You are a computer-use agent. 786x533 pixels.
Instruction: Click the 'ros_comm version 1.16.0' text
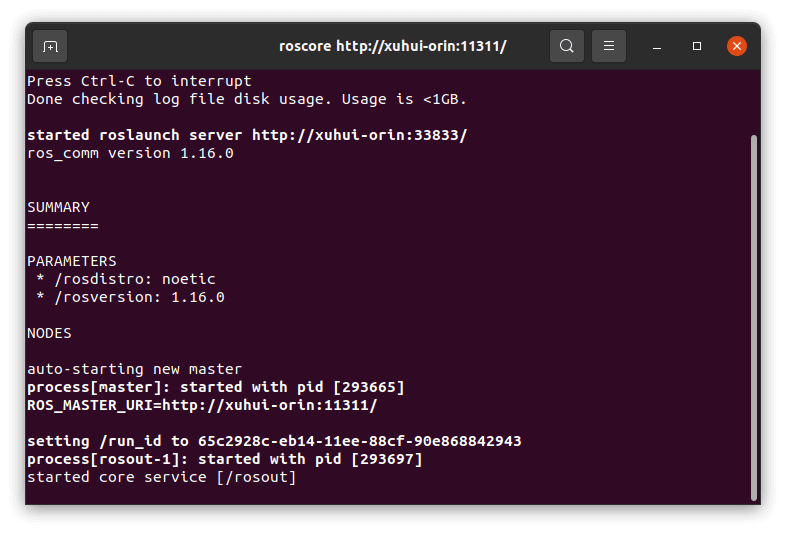130,153
